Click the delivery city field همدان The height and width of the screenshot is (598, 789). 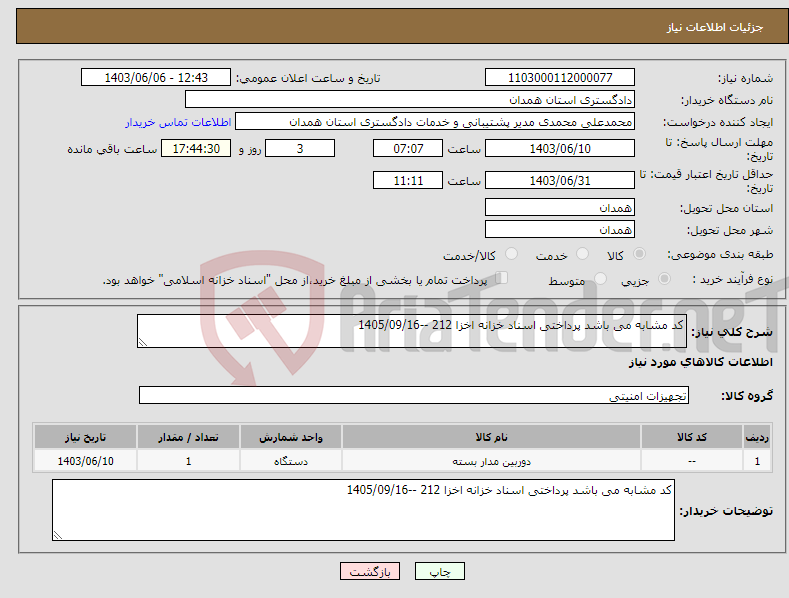click(560, 230)
